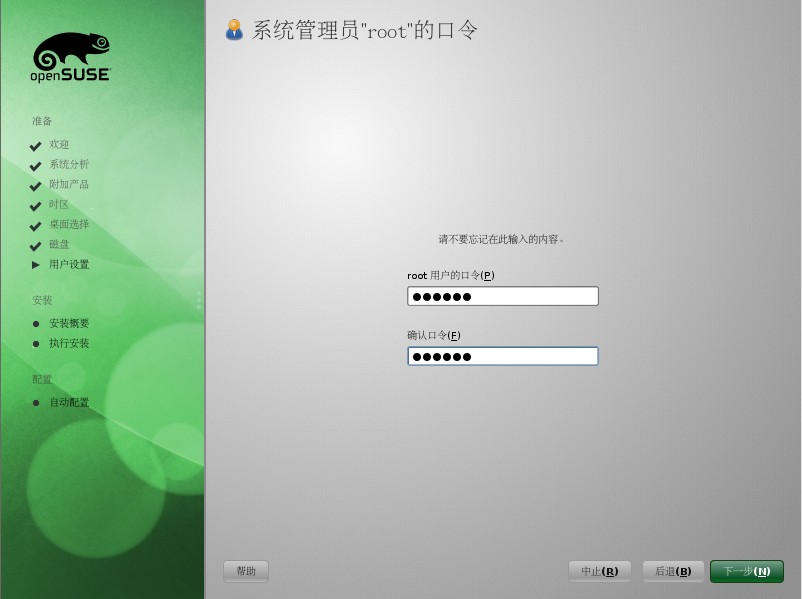Click the checkmark next to 时区
The height and width of the screenshot is (599, 802).
(x=35, y=206)
